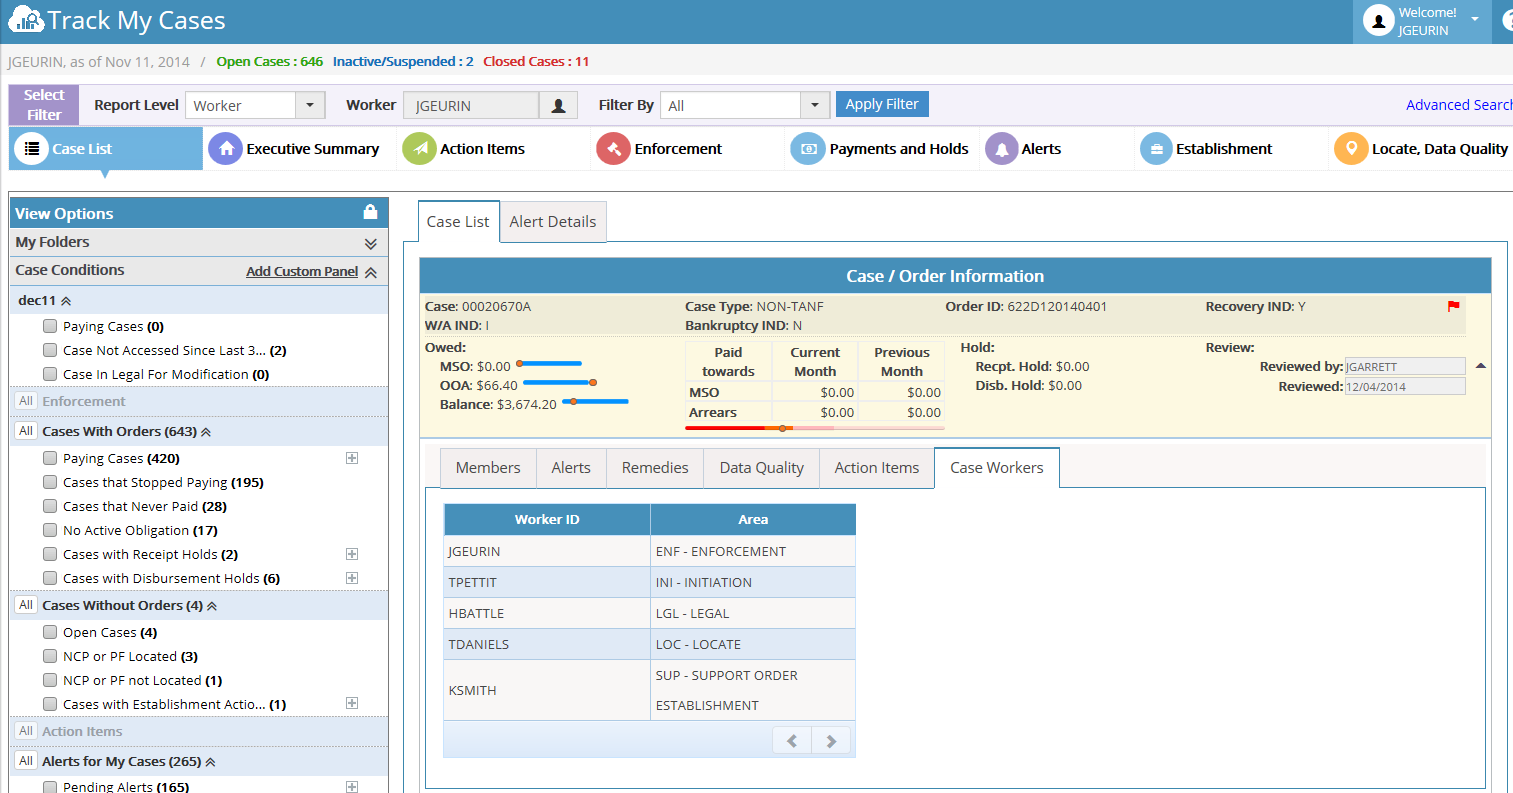Switch to the Alert Details tab
The height and width of the screenshot is (793, 1513).
553,222
